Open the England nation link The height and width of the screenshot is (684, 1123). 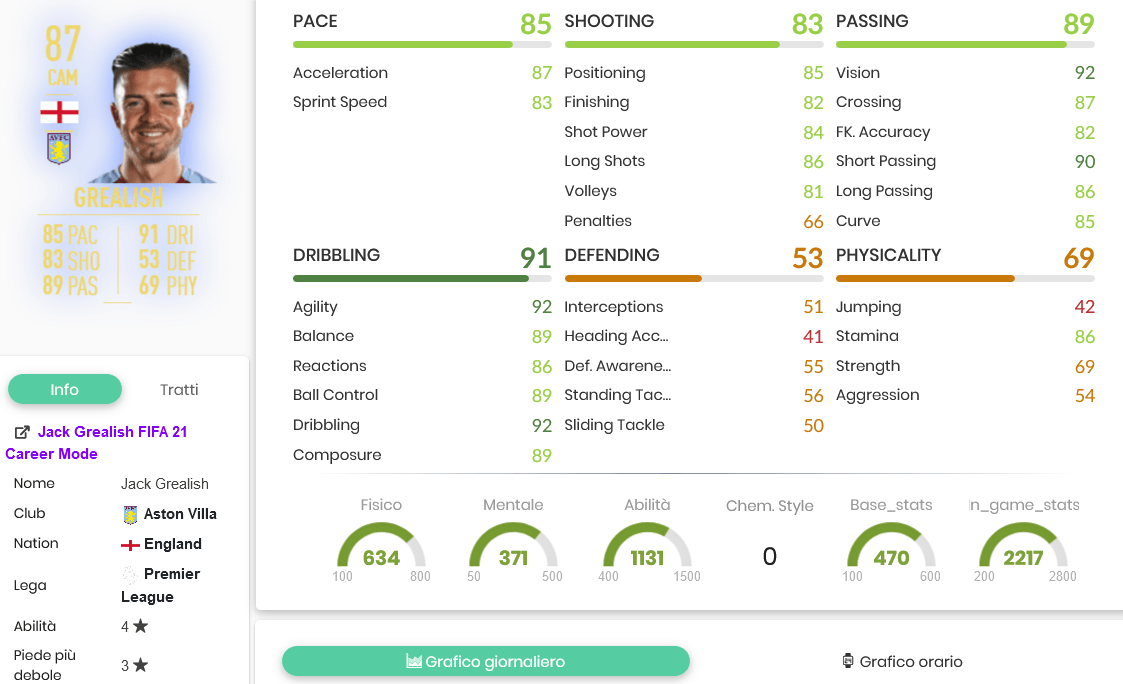point(173,544)
